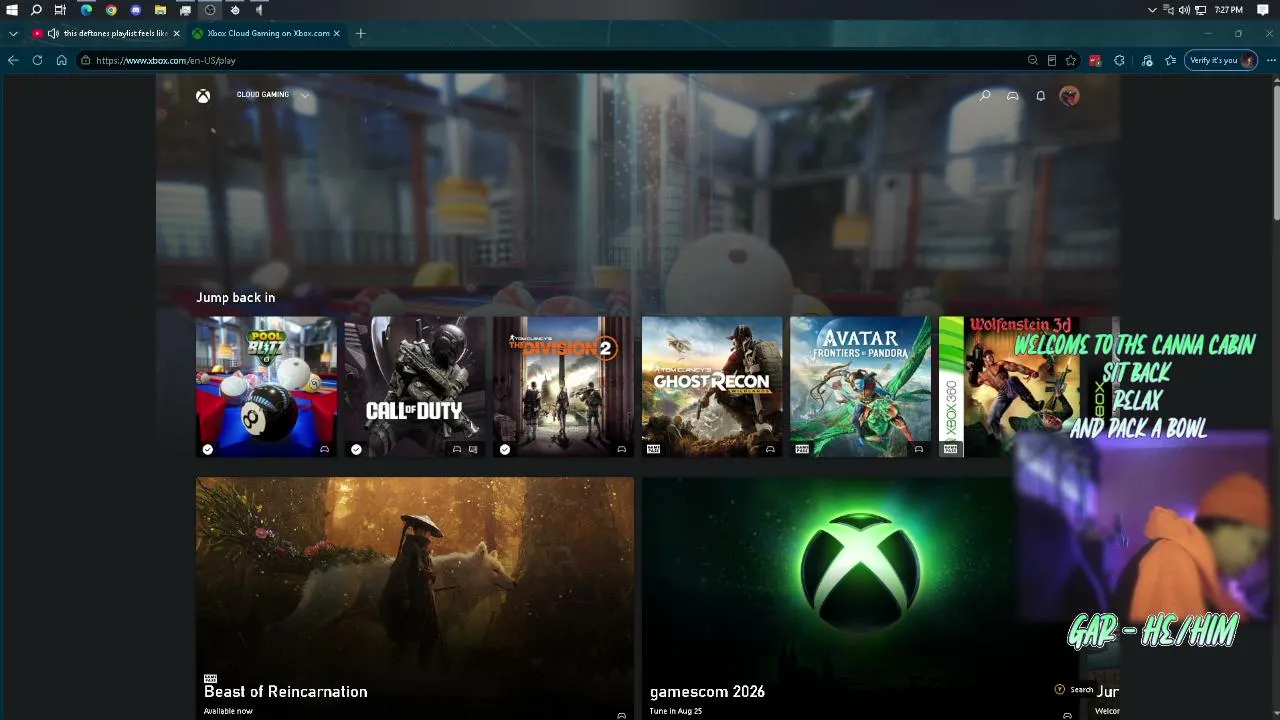Switch to the deftones playlist YouTube tab
This screenshot has width=1280, height=720.
tap(105, 33)
